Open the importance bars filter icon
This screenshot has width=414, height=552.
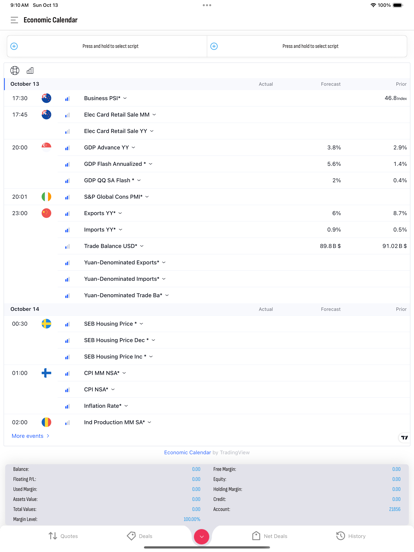[30, 70]
